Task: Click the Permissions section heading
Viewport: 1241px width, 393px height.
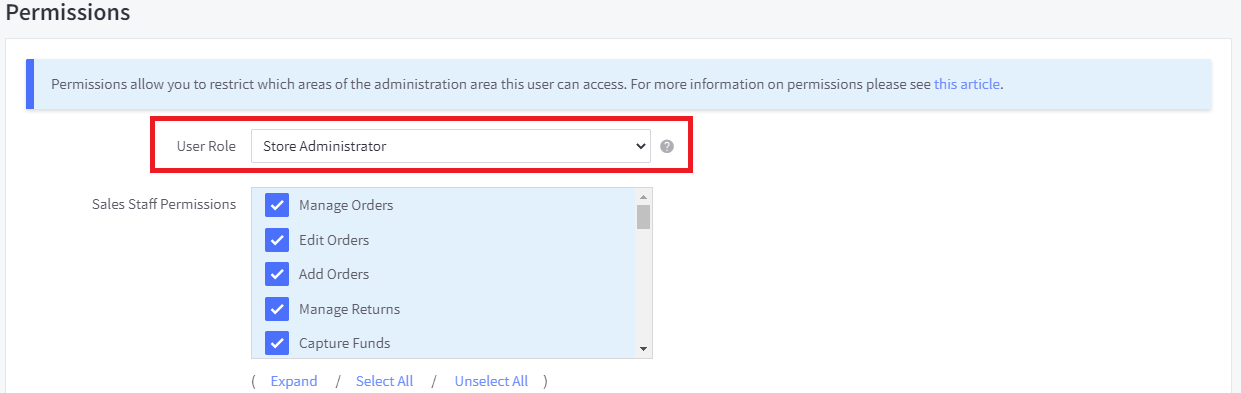Action: [x=68, y=13]
